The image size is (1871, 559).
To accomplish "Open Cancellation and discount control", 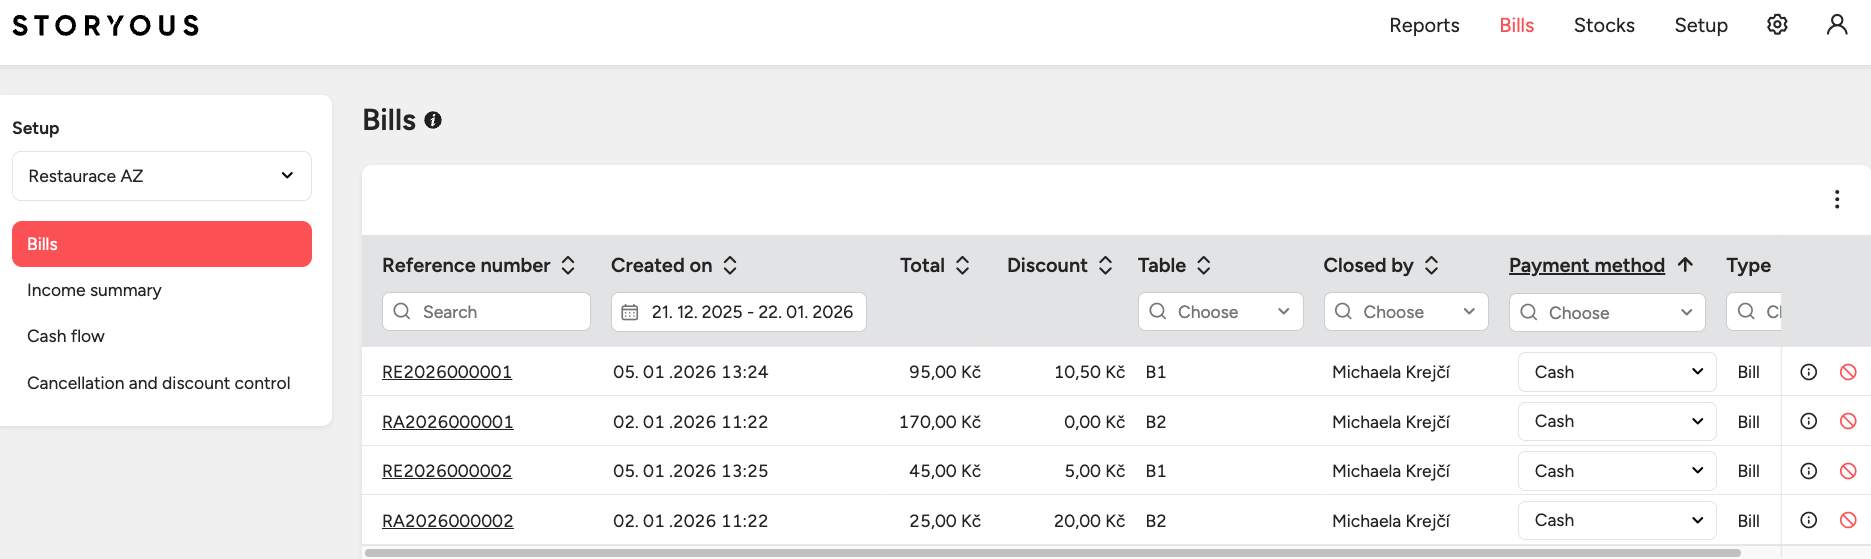I will tap(159, 383).
